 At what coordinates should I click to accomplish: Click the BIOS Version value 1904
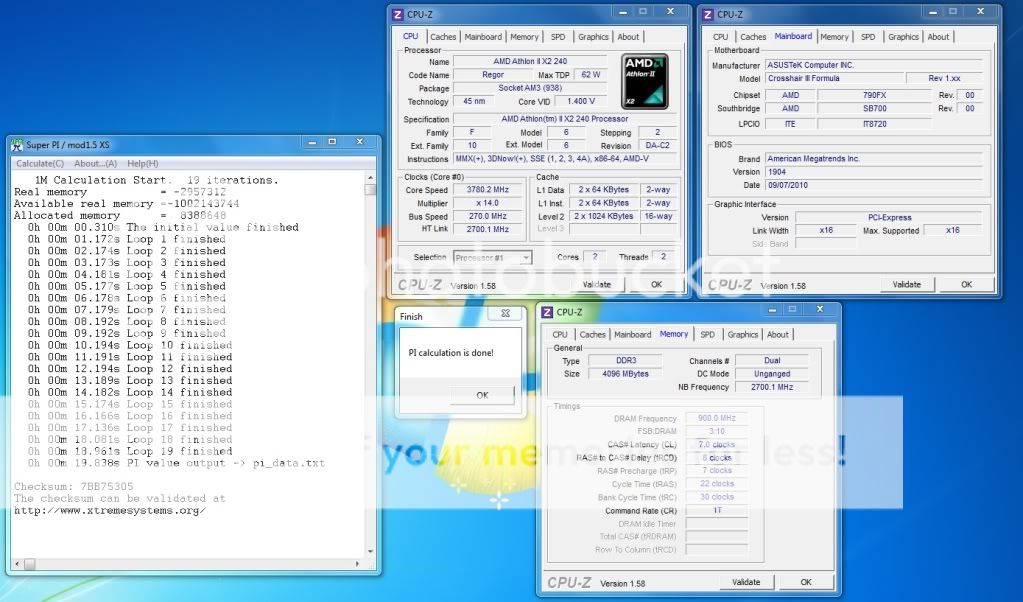coord(874,172)
